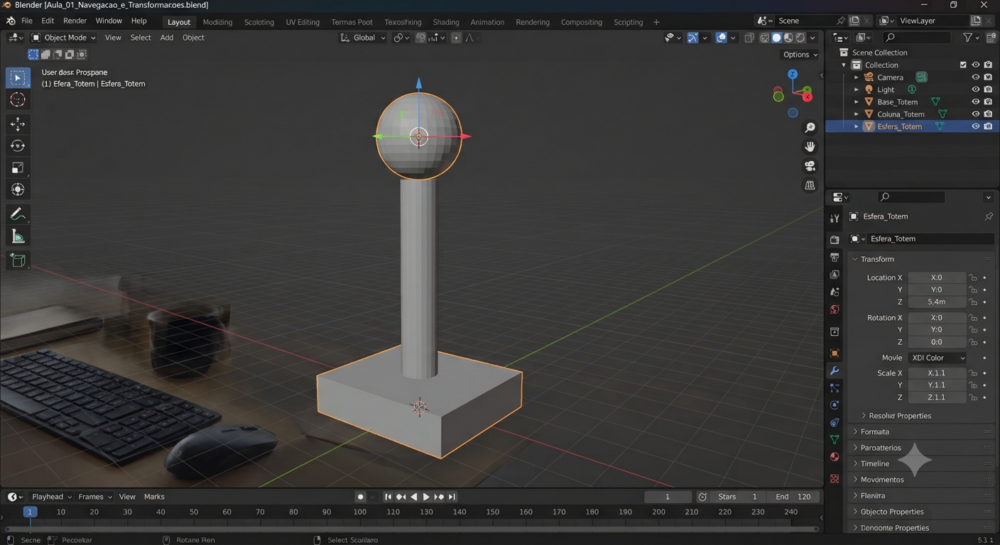
Task: Choose the Move tool
Action: [x=18, y=124]
